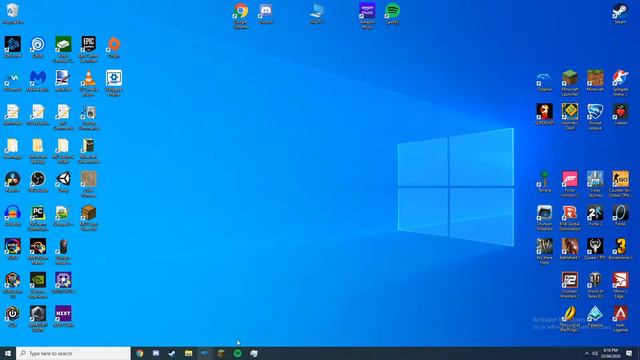The width and height of the screenshot is (640, 360).
Task: Open the VLC media player shortcut
Action: [x=89, y=83]
